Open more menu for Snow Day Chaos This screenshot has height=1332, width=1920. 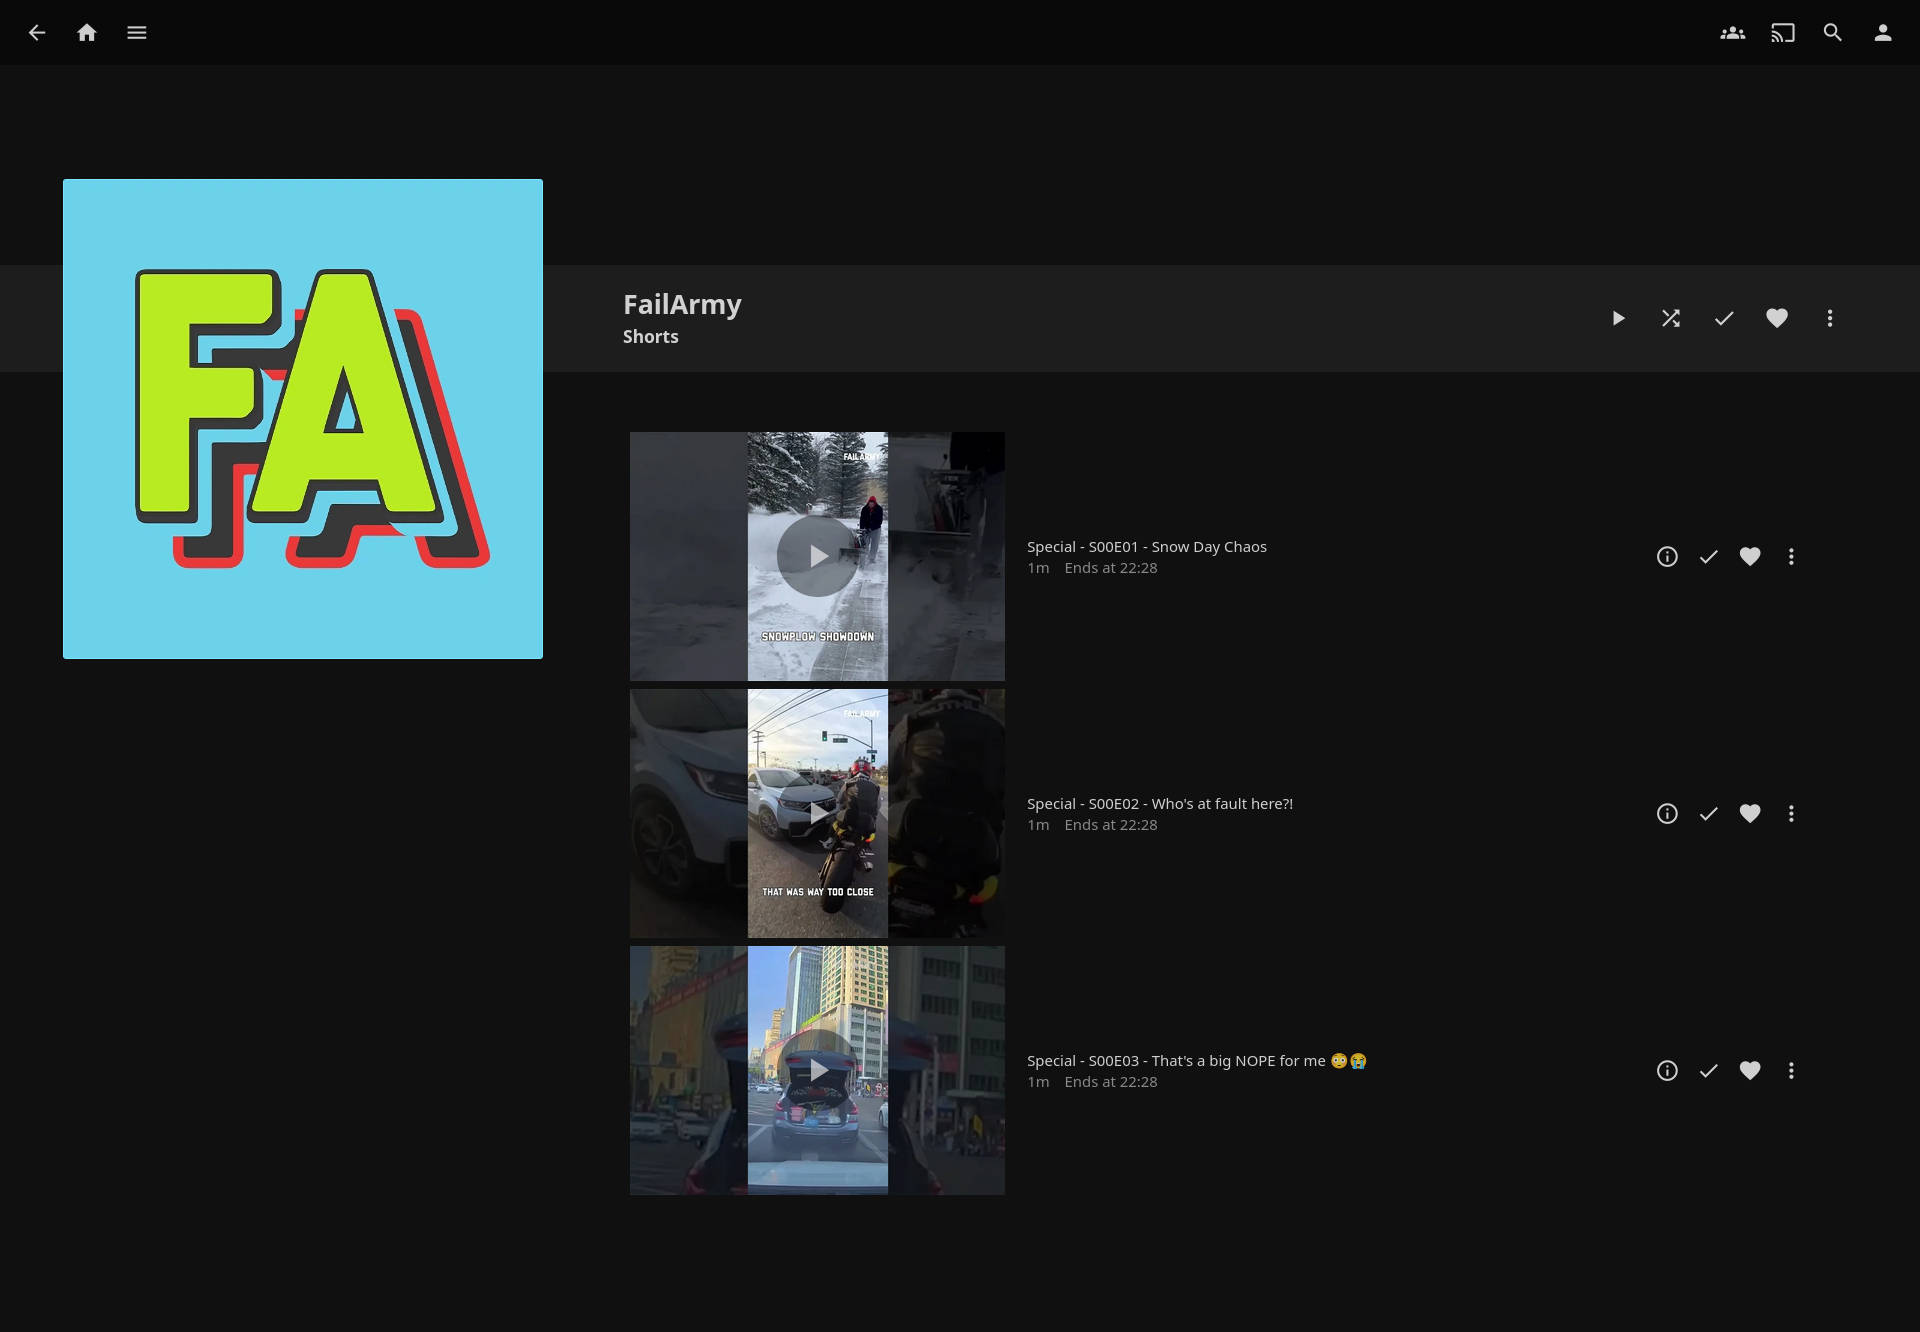1791,557
